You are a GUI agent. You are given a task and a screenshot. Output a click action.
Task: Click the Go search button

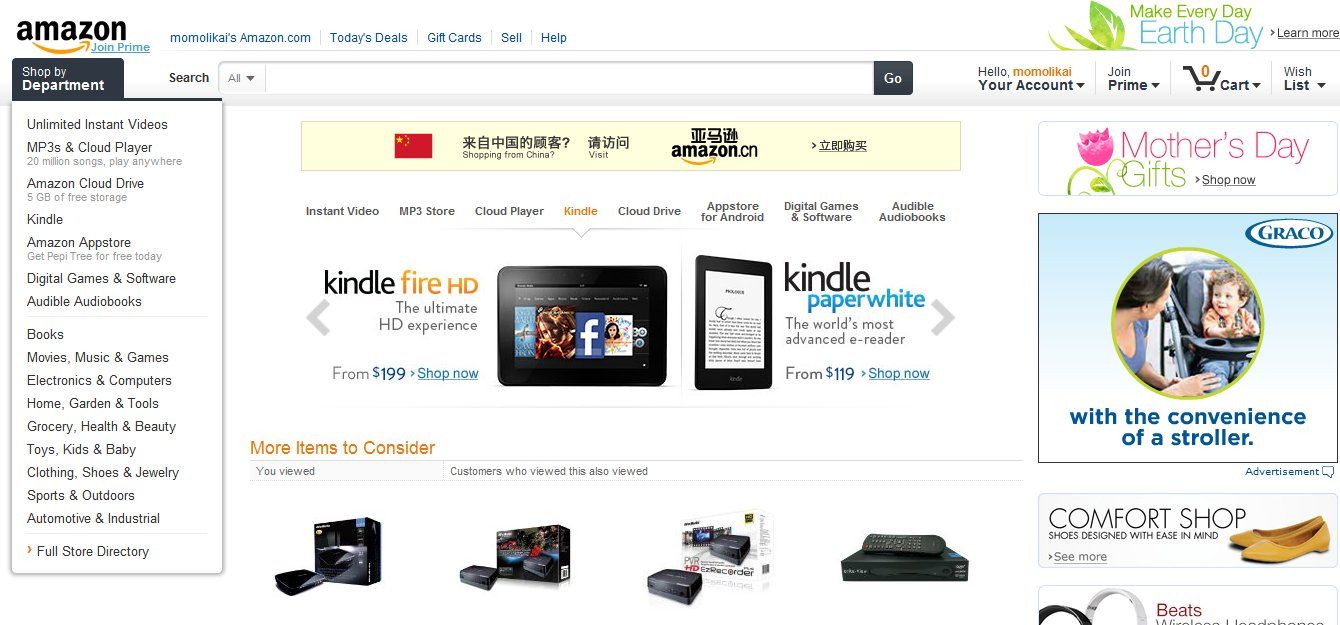893,78
